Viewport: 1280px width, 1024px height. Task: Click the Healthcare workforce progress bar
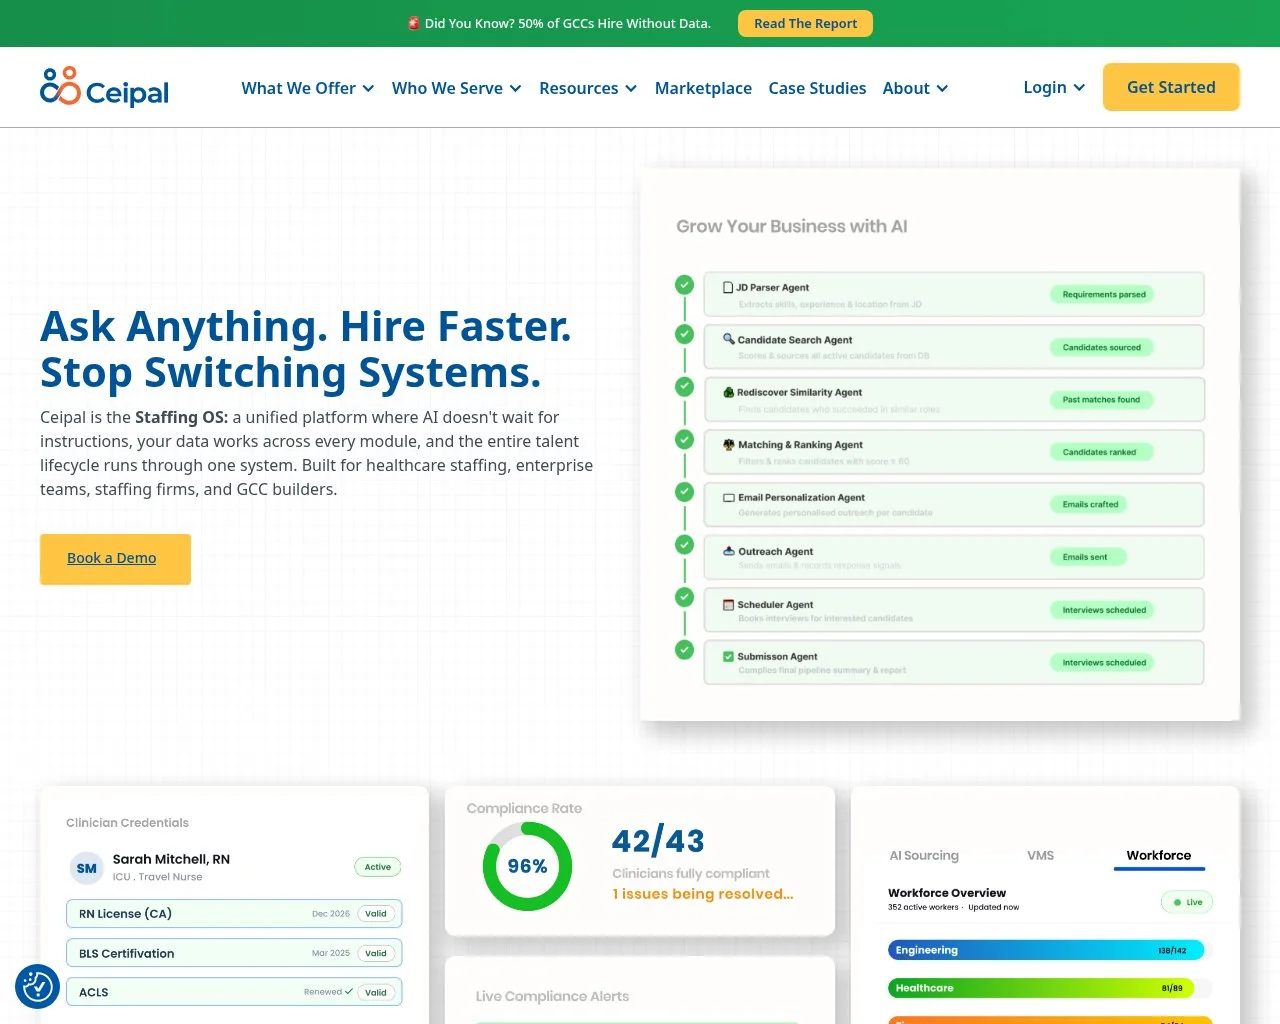(1040, 988)
